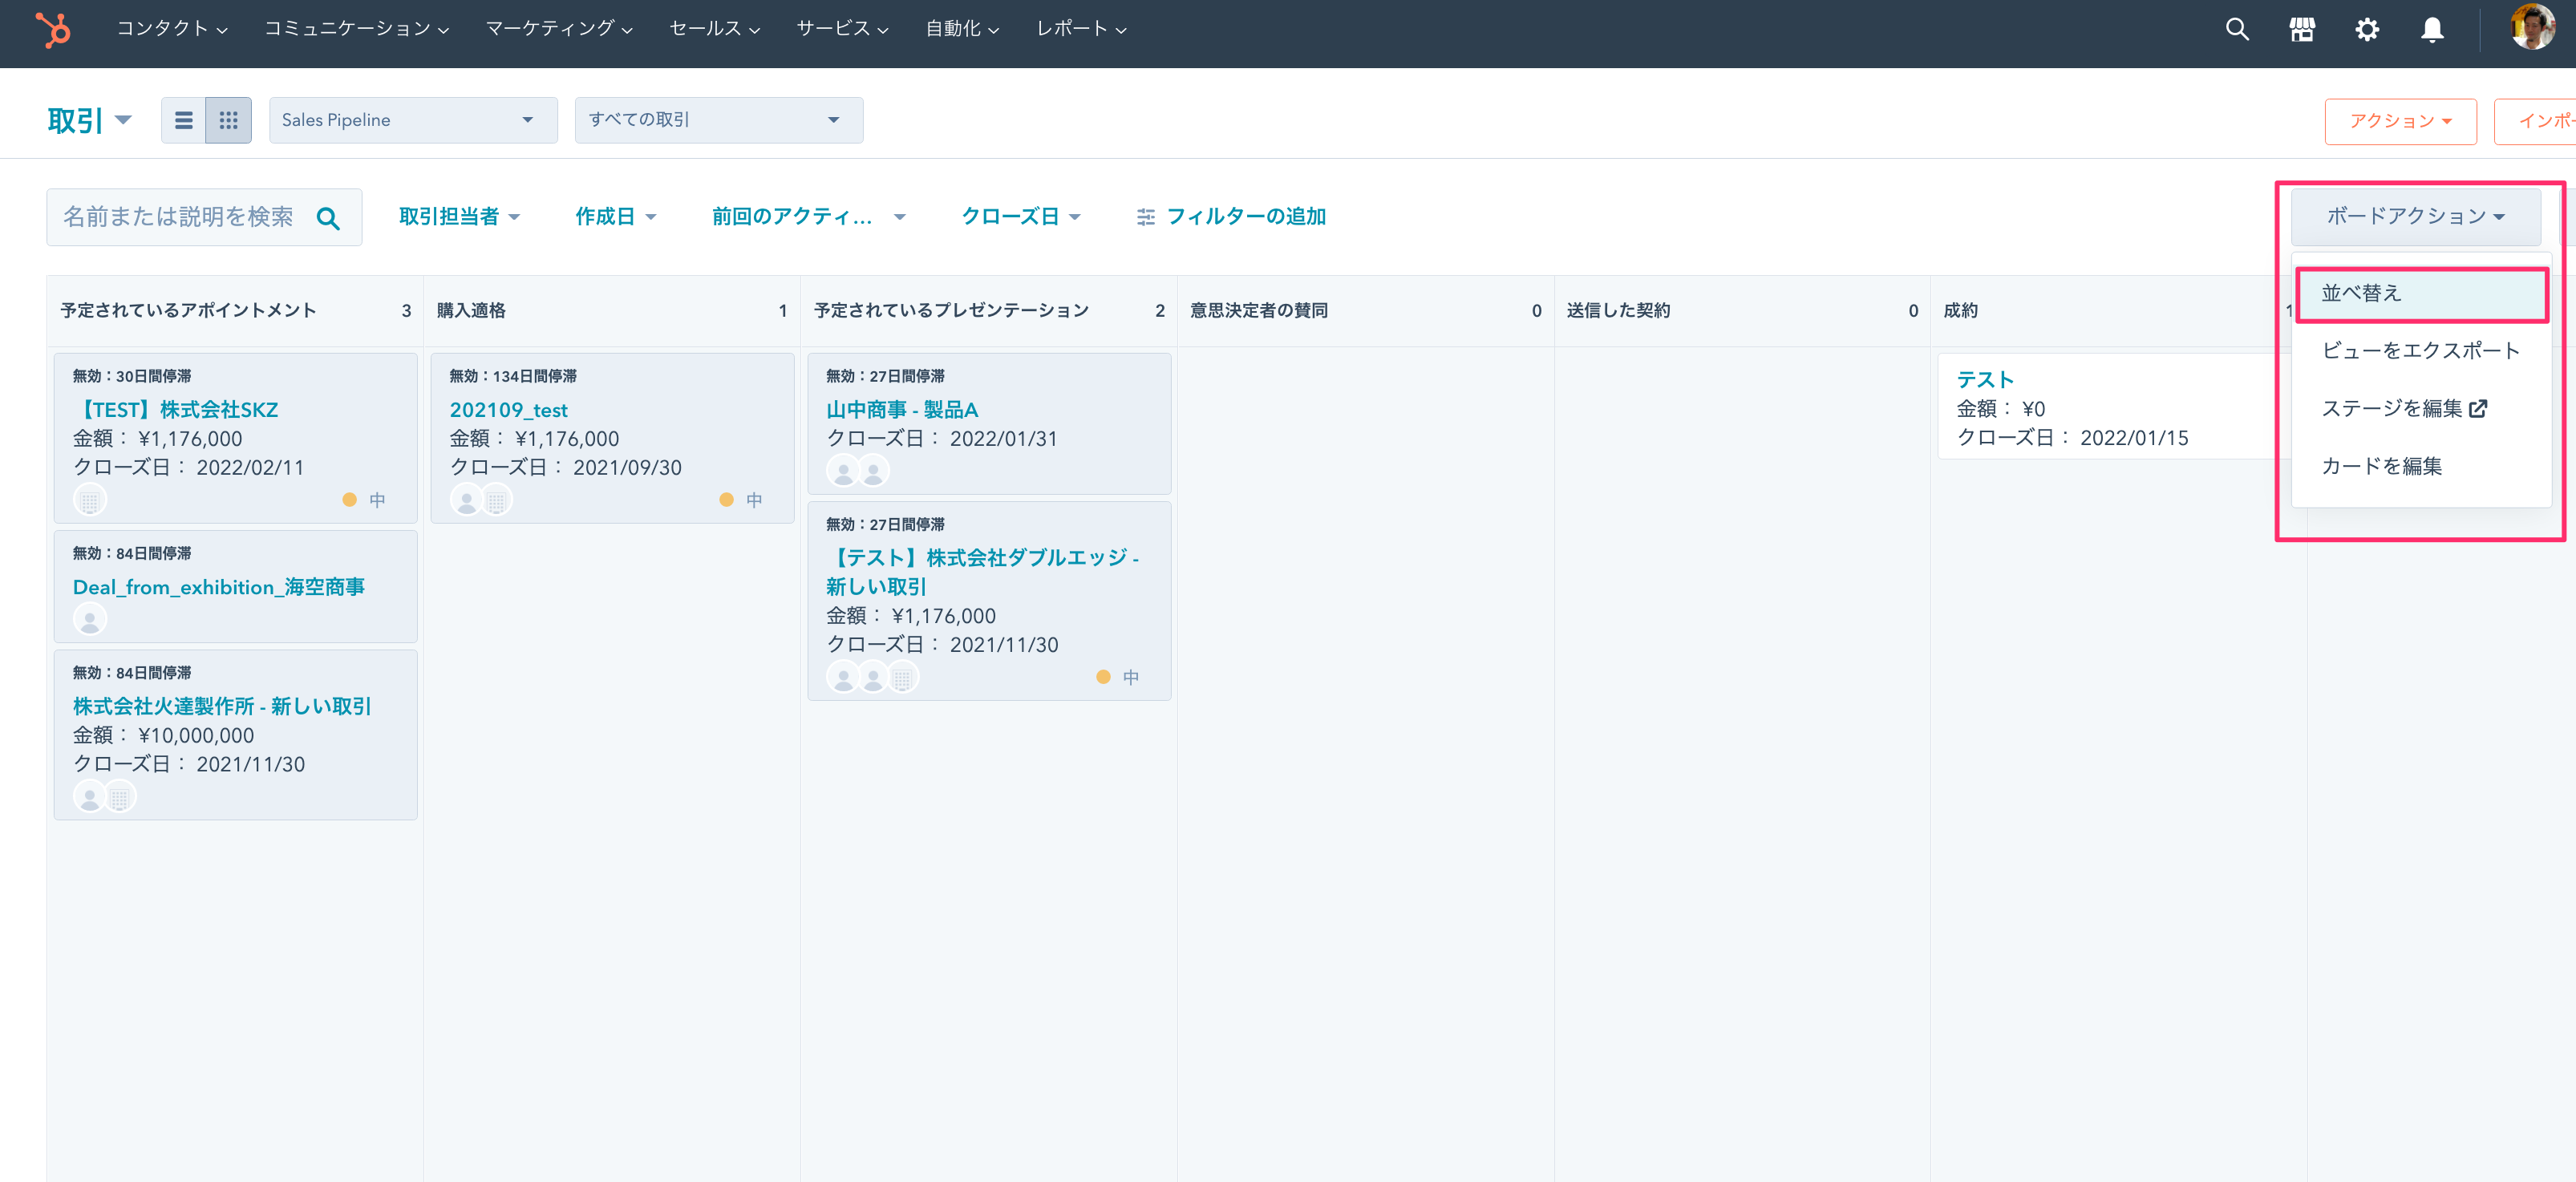Click the contact avatar on 202109_test card
The height and width of the screenshot is (1182, 2576).
click(466, 499)
